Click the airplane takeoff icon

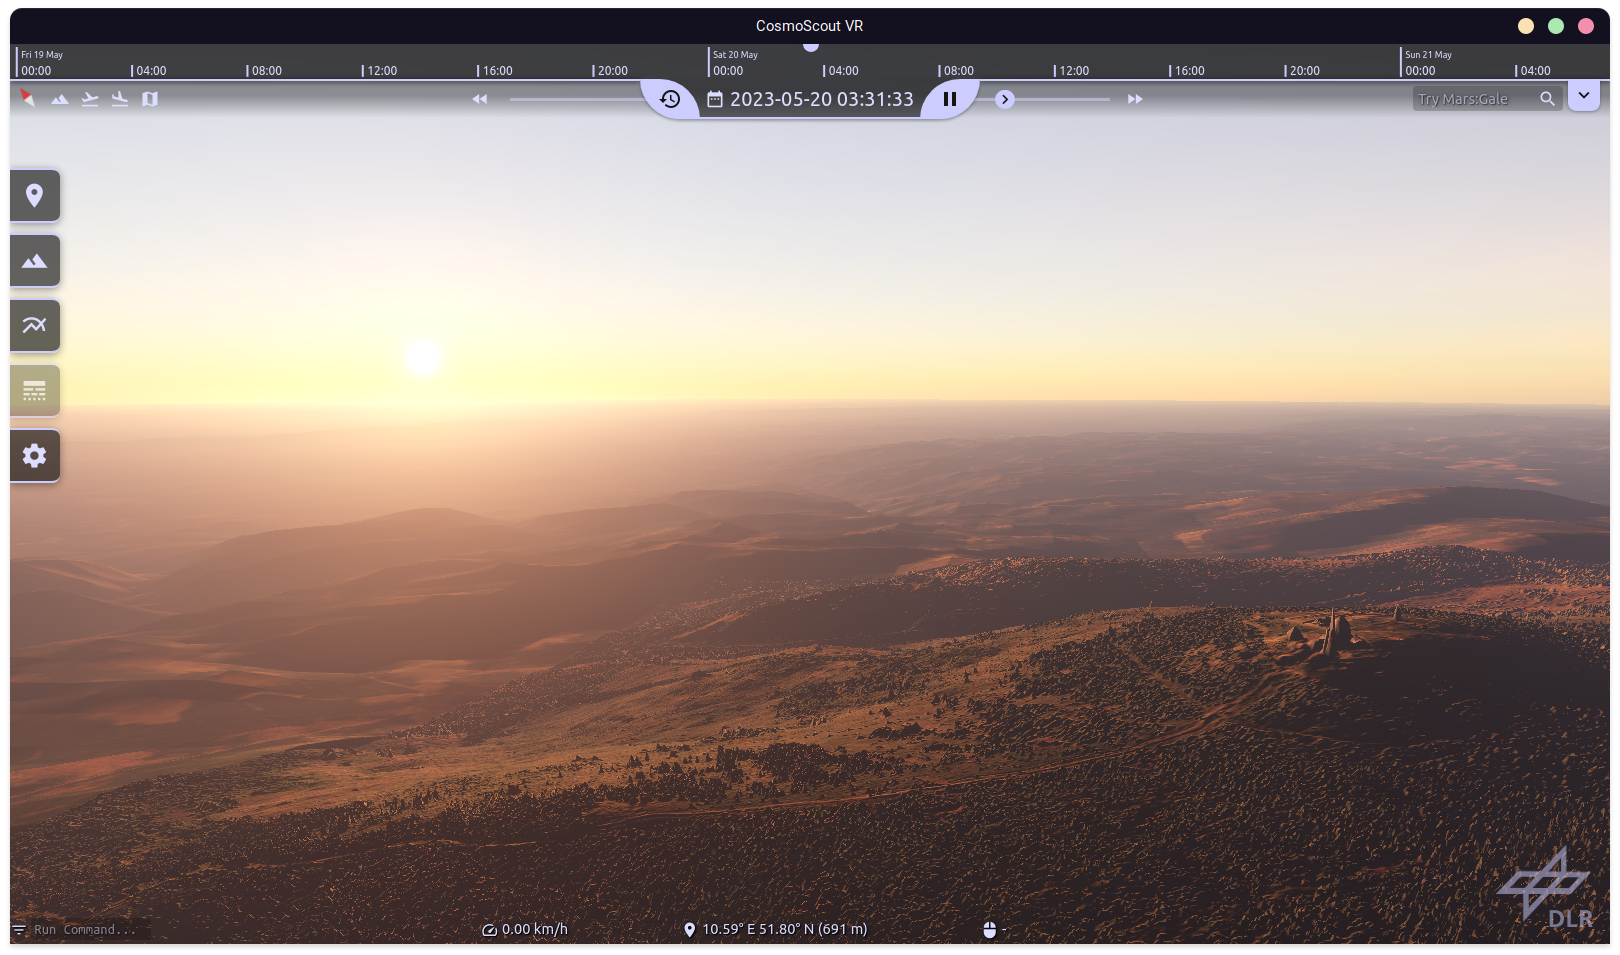click(90, 99)
